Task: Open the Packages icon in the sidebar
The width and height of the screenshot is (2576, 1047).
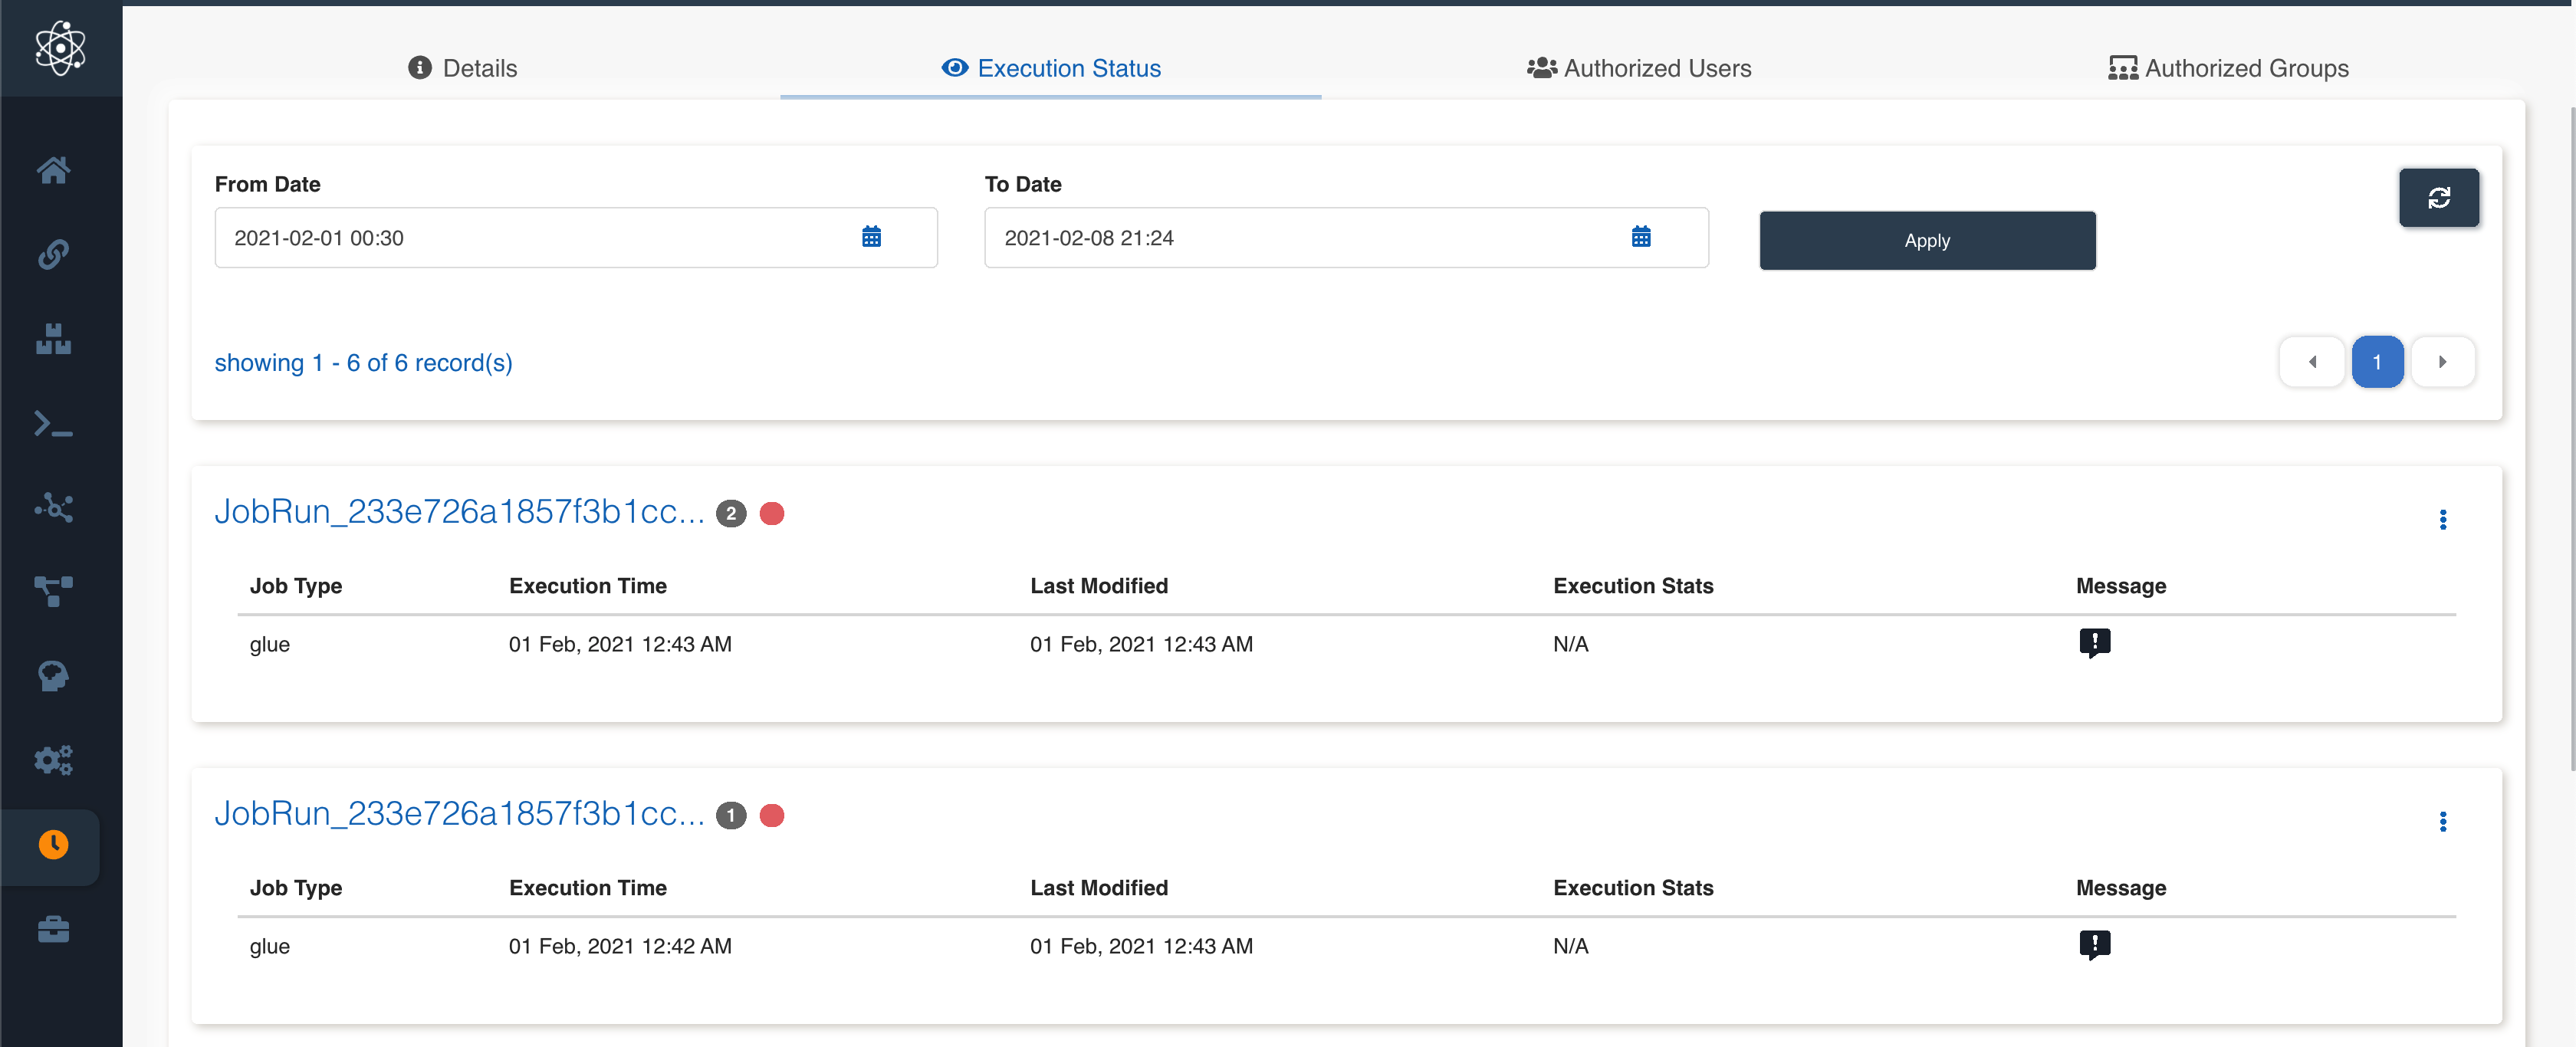Action: coord(54,339)
